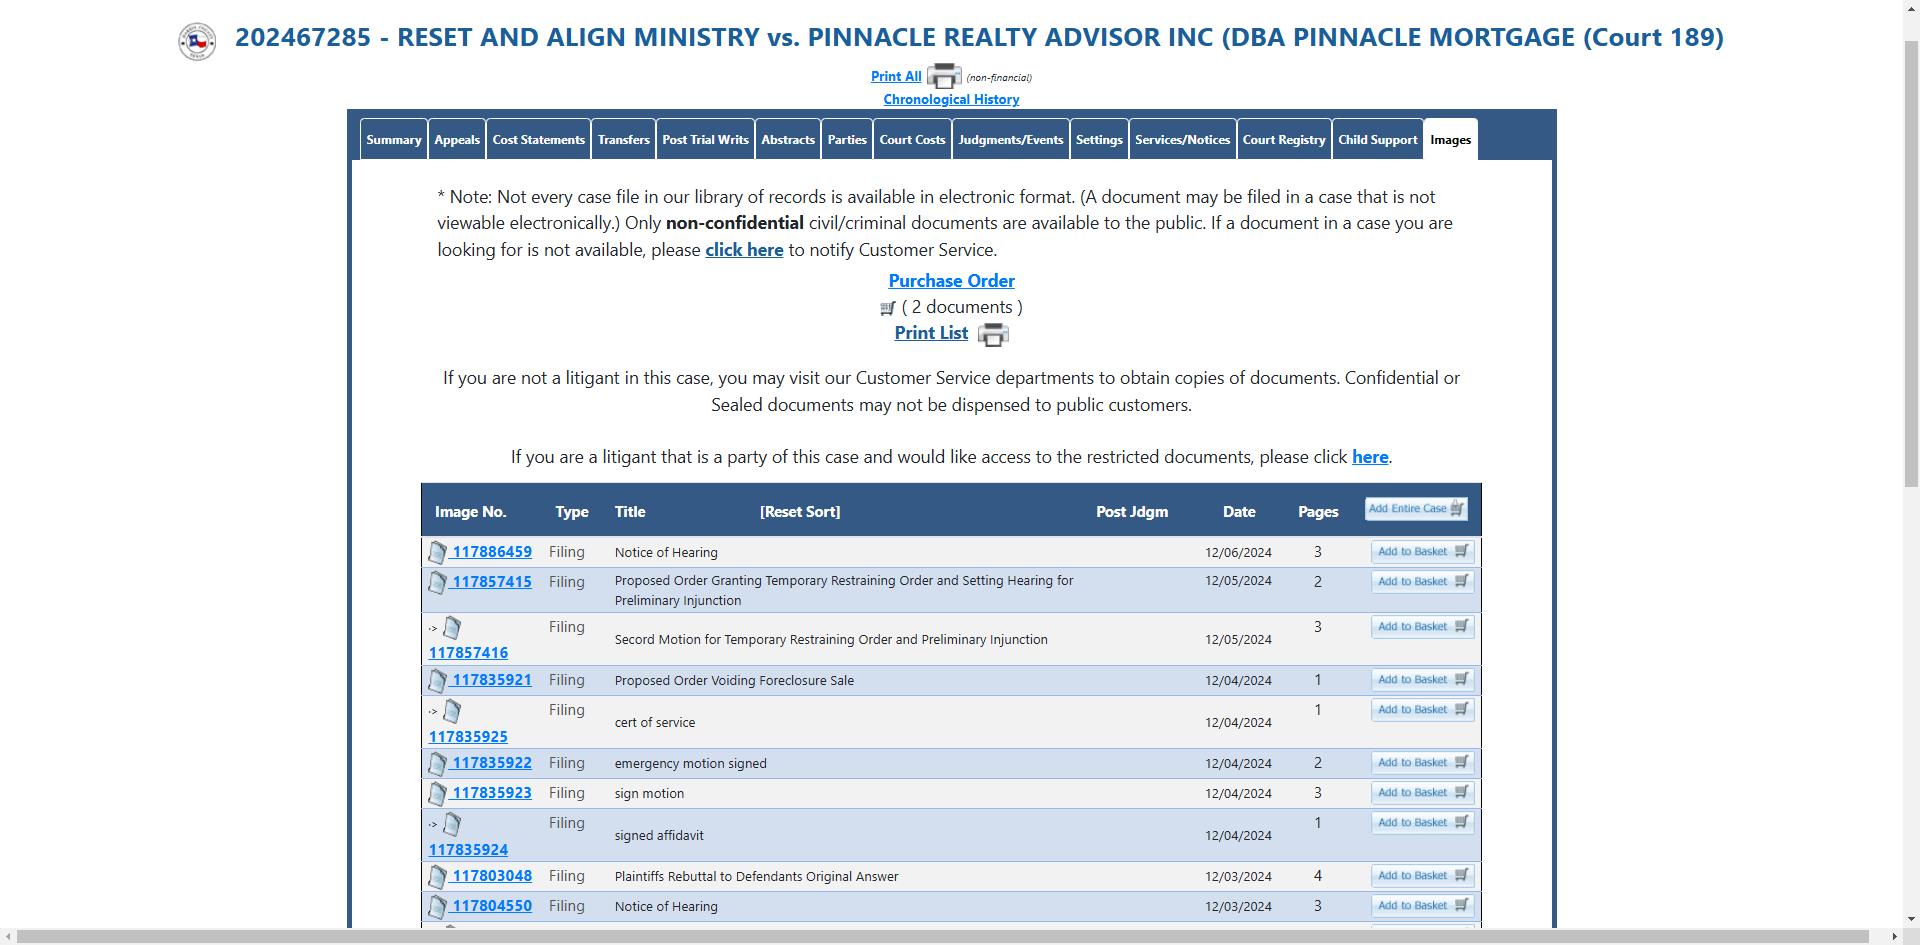The height and width of the screenshot is (945, 1920).
Task: Switch to the Summary tab
Action: [394, 140]
